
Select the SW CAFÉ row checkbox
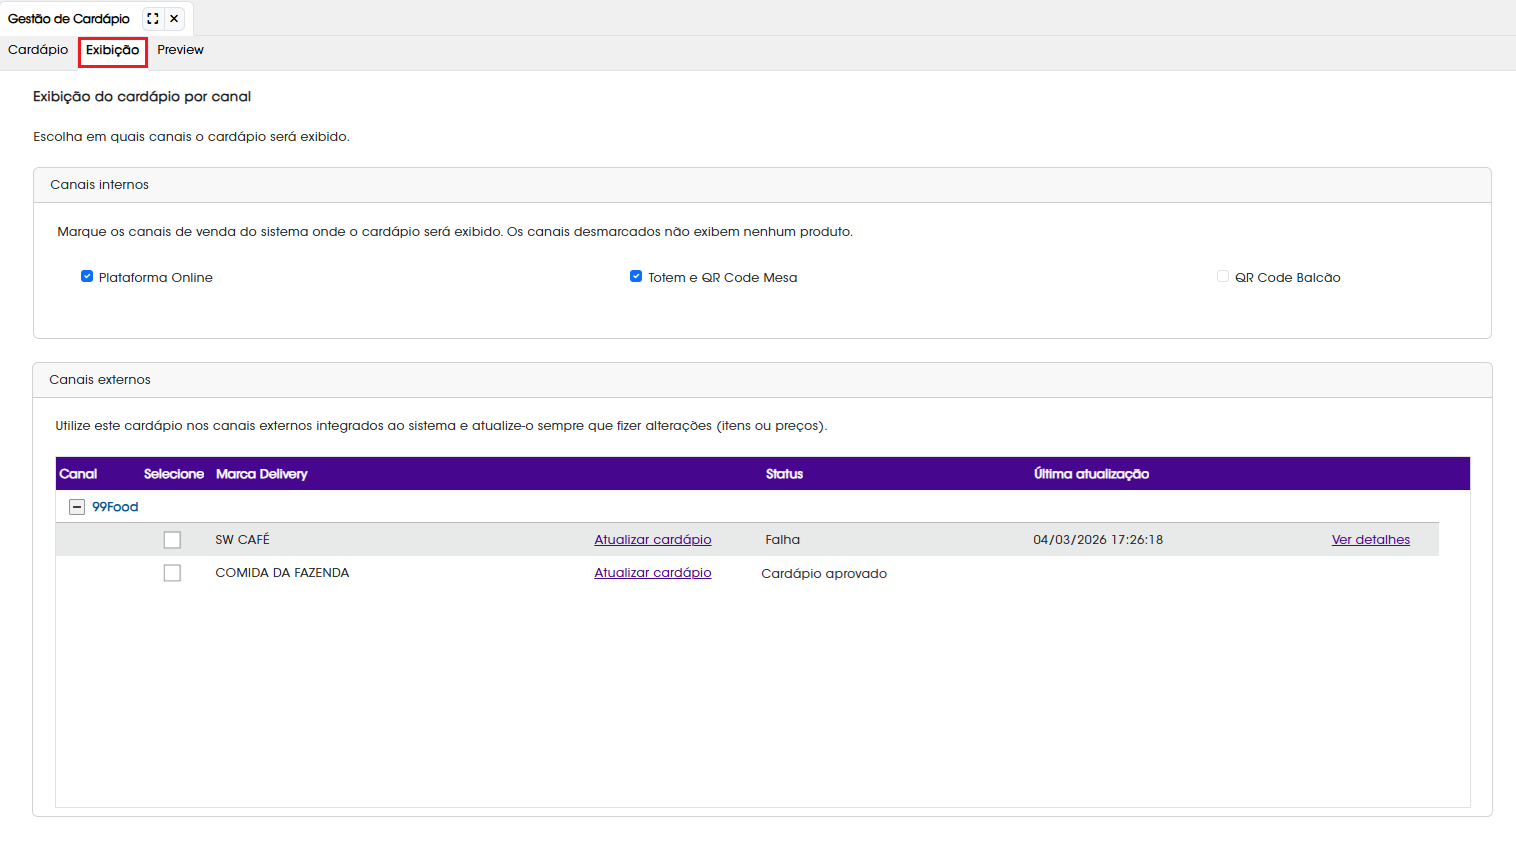tap(172, 540)
